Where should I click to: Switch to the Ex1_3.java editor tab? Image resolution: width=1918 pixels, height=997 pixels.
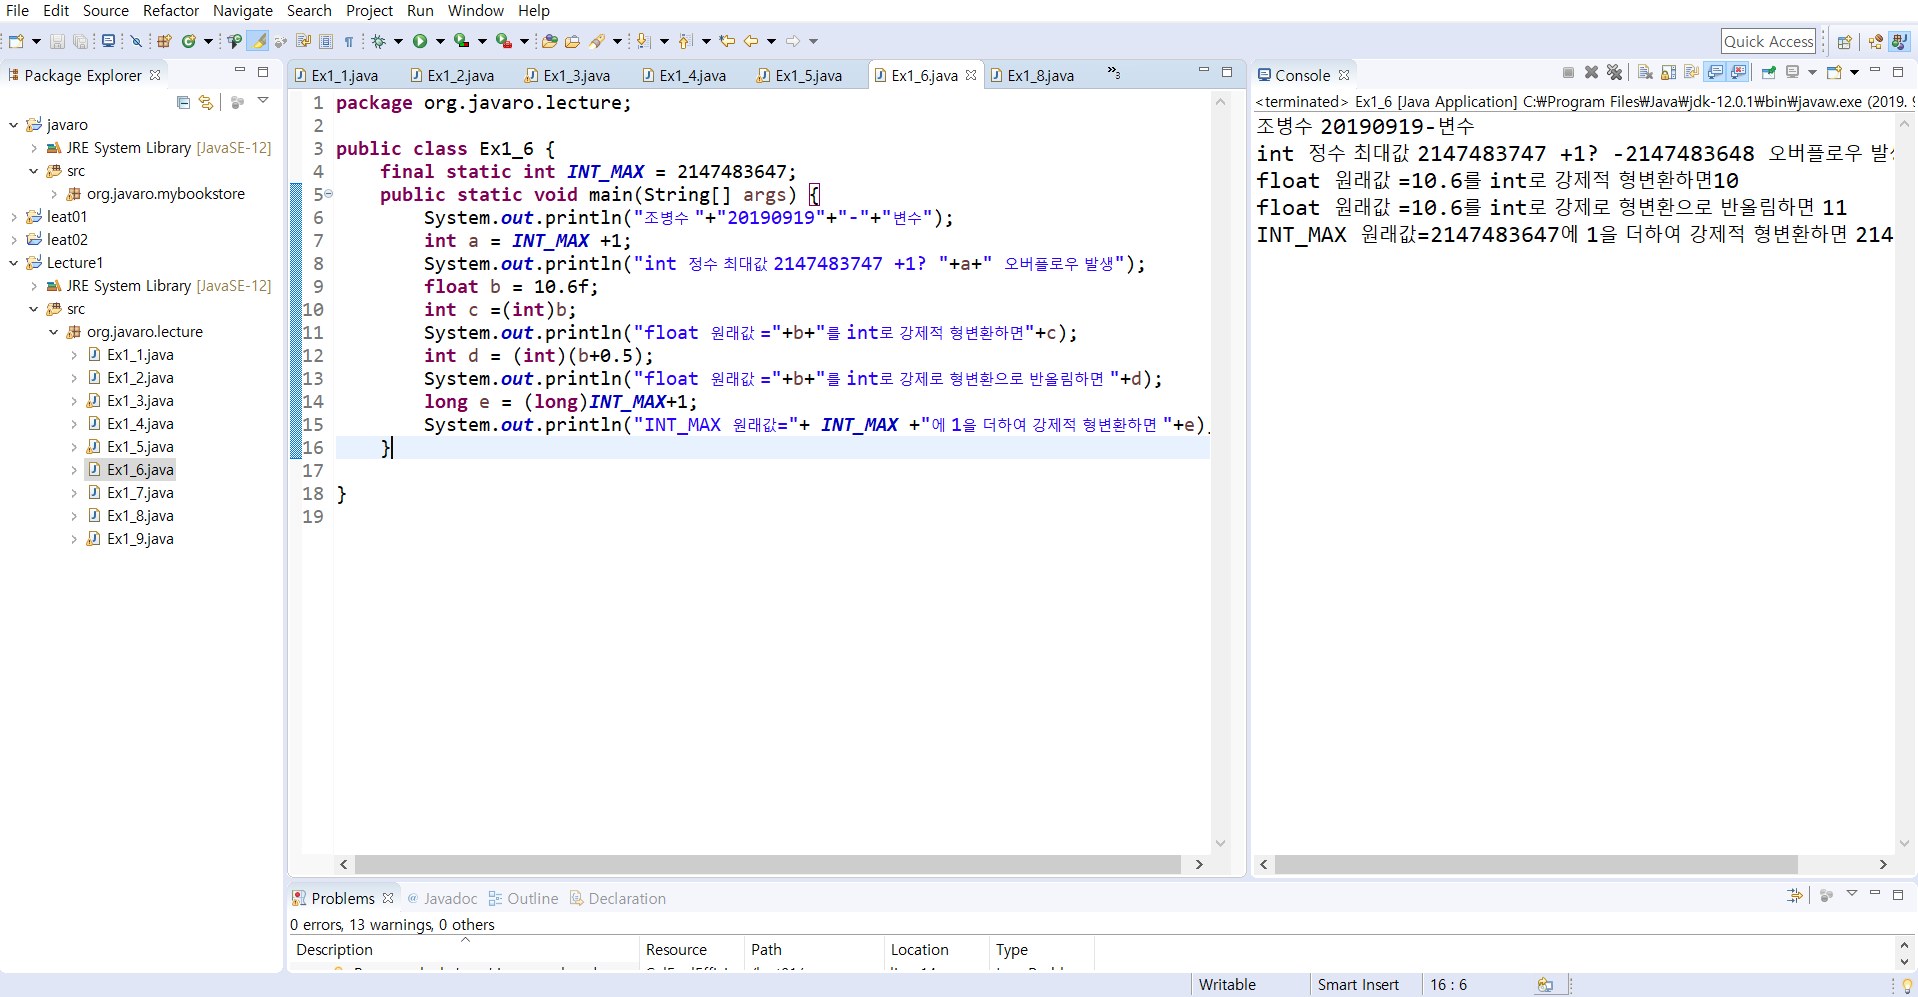tap(568, 75)
